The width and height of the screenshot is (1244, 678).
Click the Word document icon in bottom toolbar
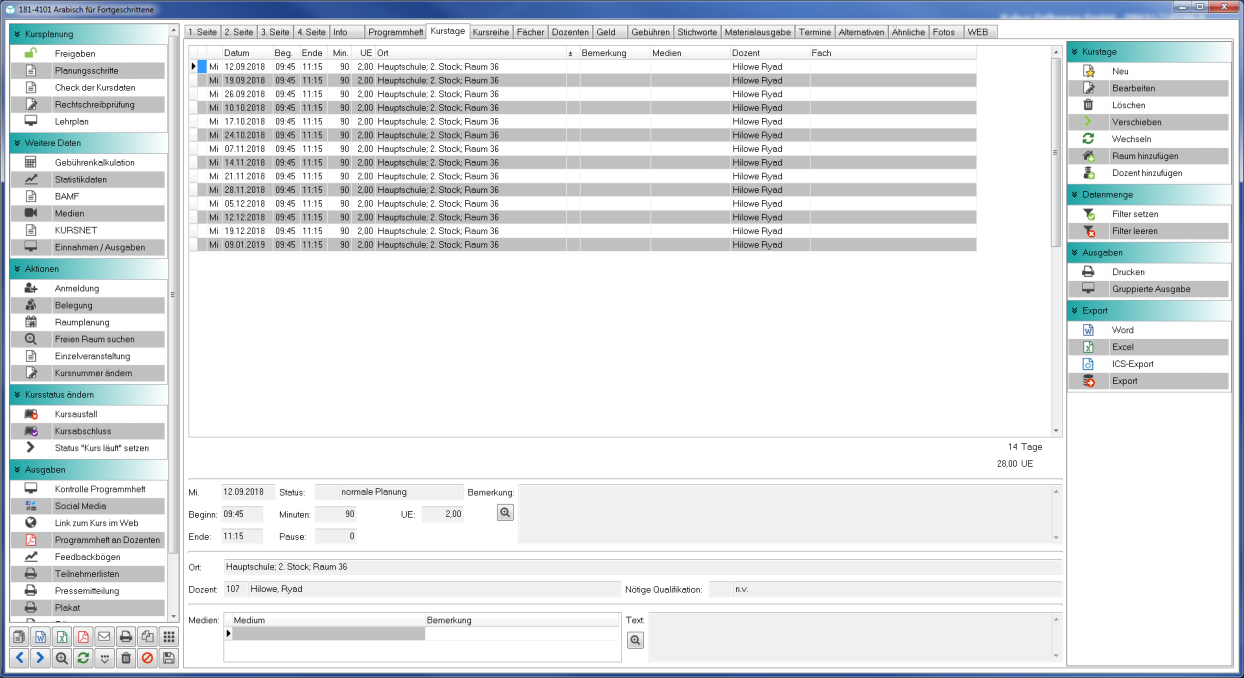pos(41,636)
